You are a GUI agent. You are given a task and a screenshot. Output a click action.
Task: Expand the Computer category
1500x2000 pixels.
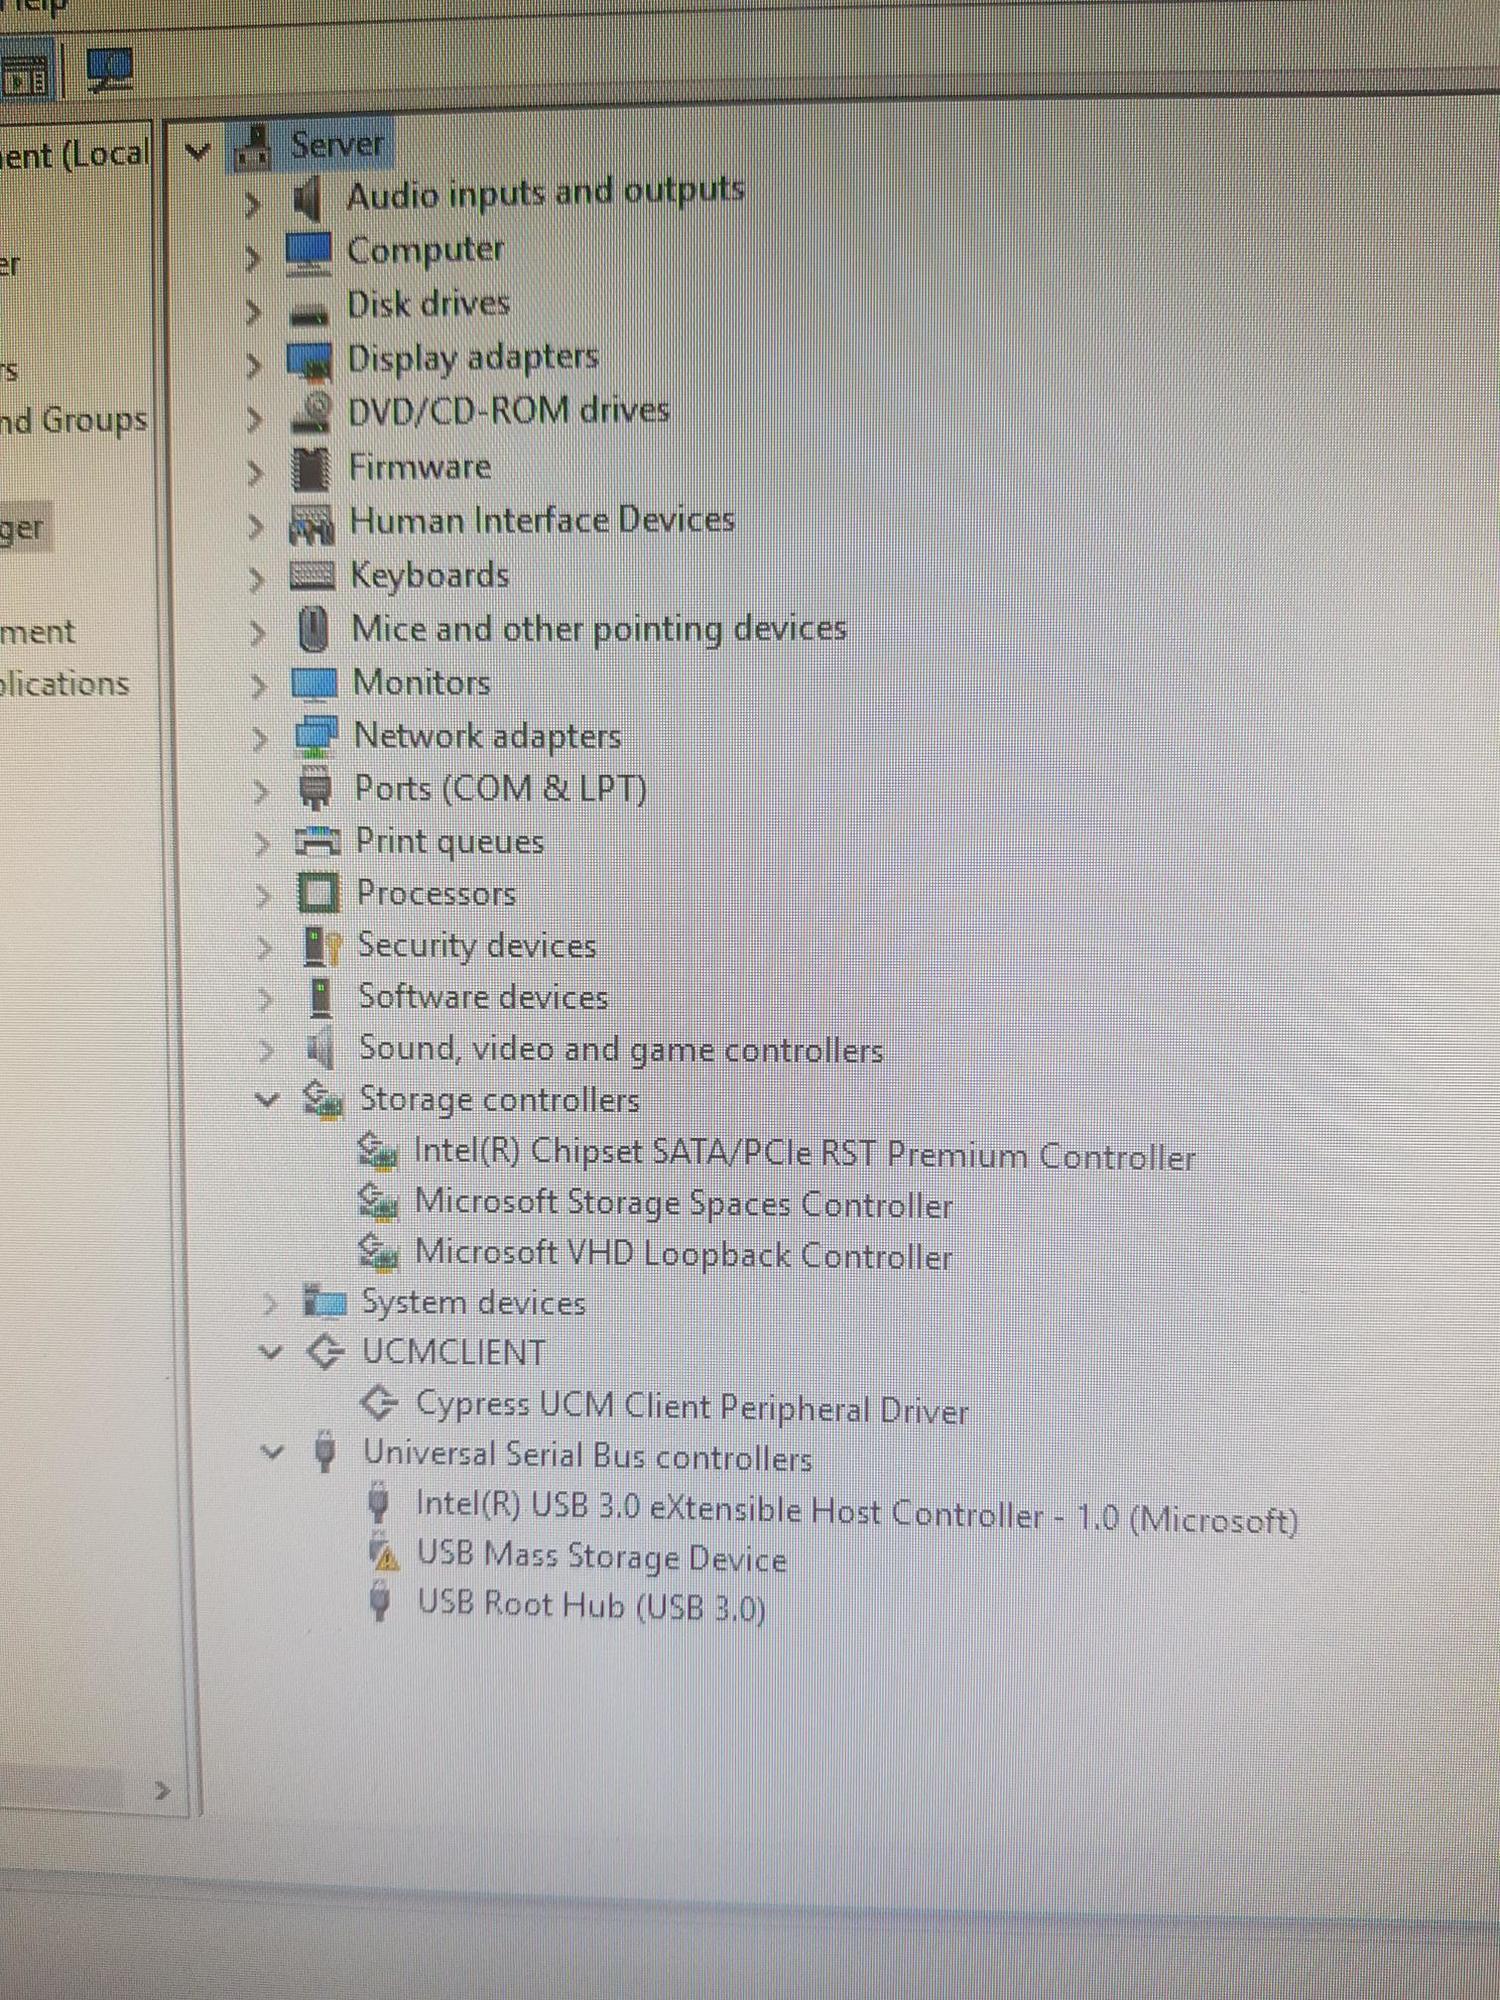pos(252,258)
